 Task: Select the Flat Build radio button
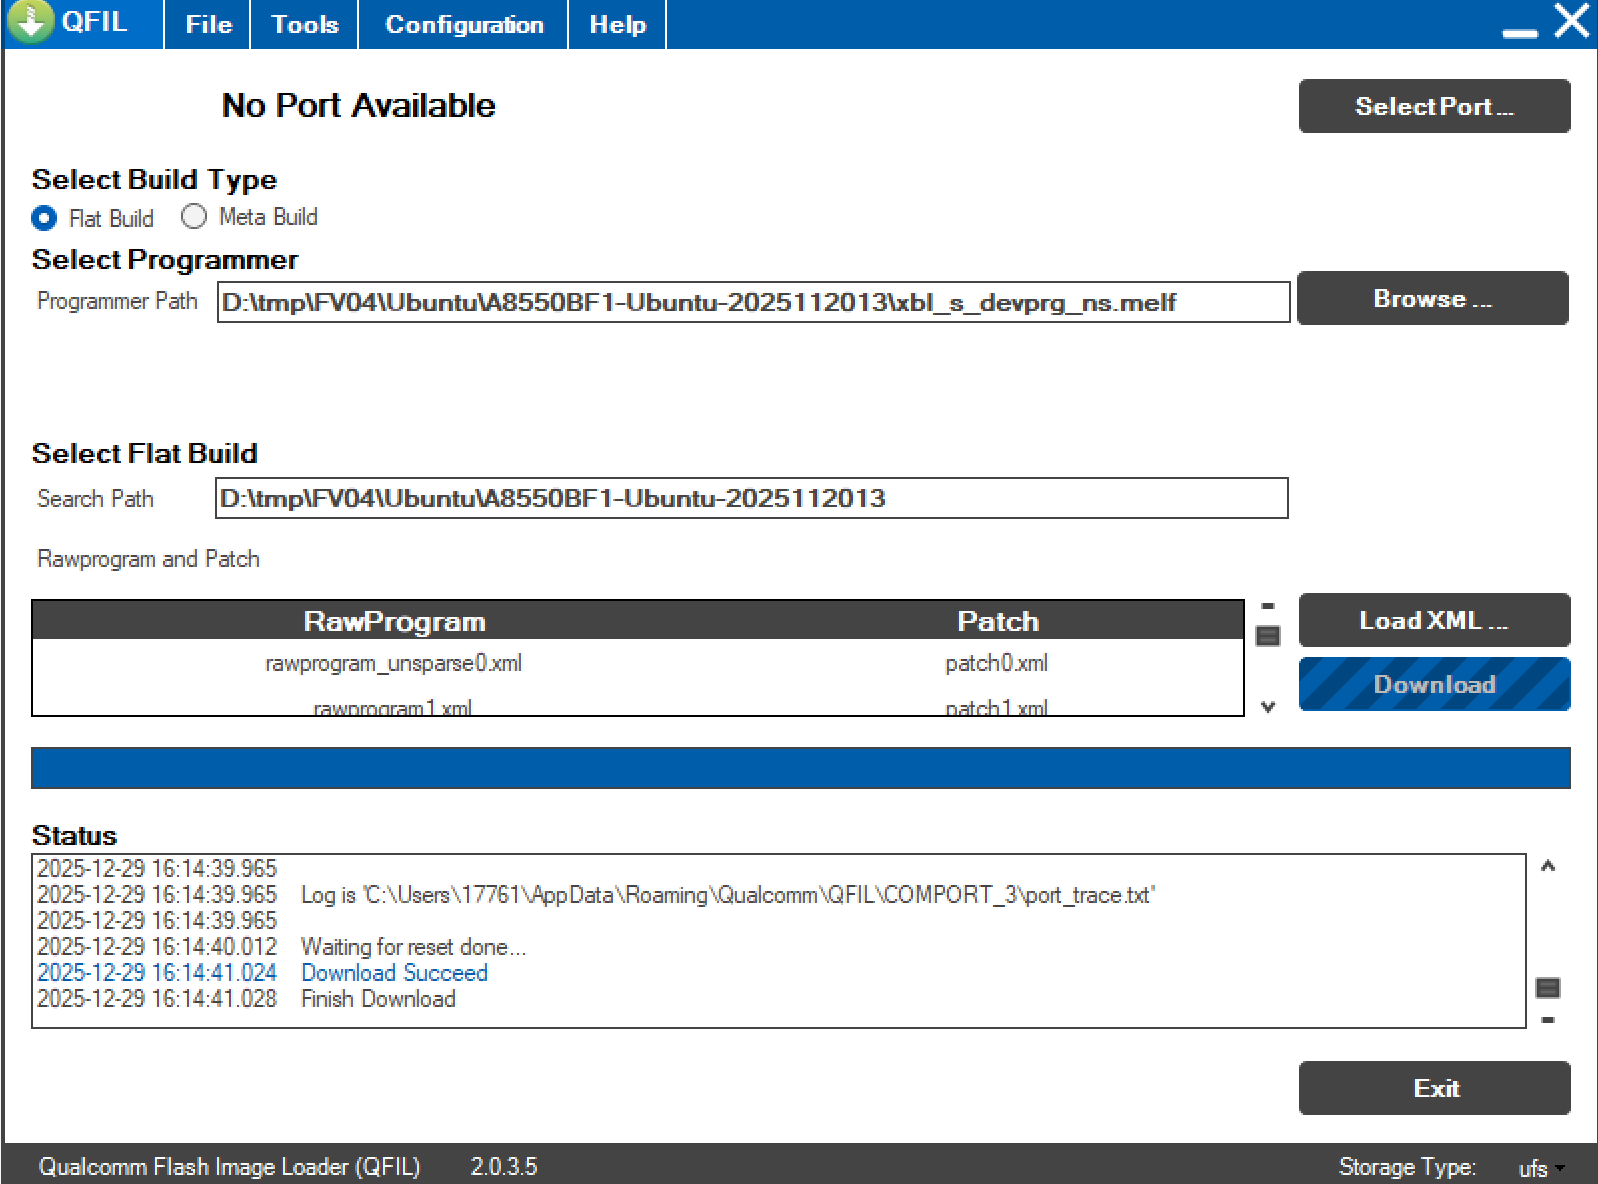point(45,218)
